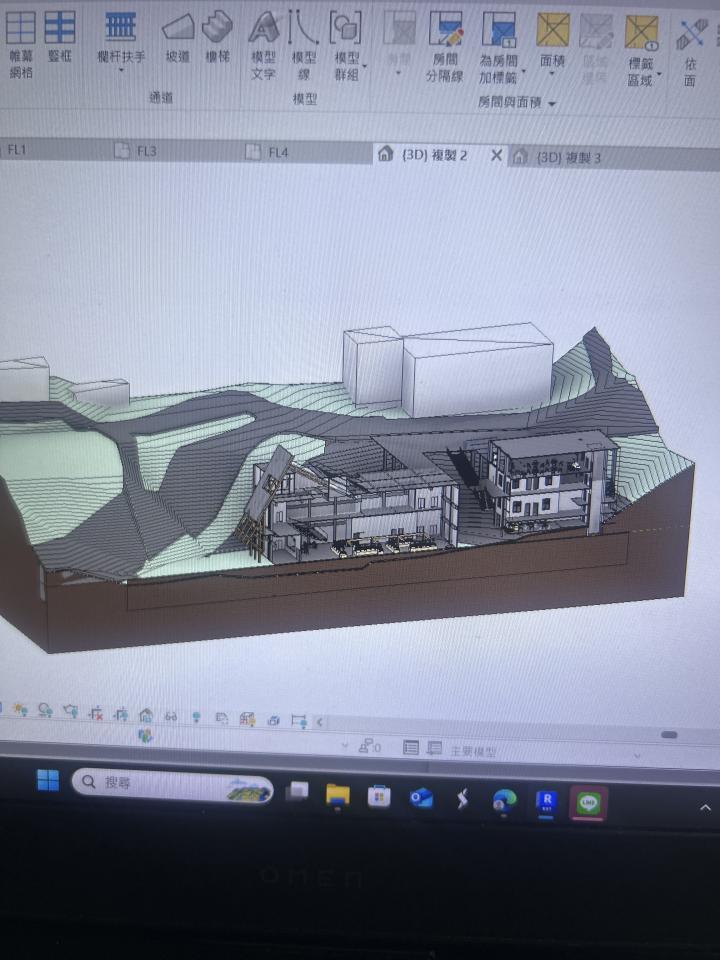
Task: Select the 豎框 mullion tool
Action: 60,40
